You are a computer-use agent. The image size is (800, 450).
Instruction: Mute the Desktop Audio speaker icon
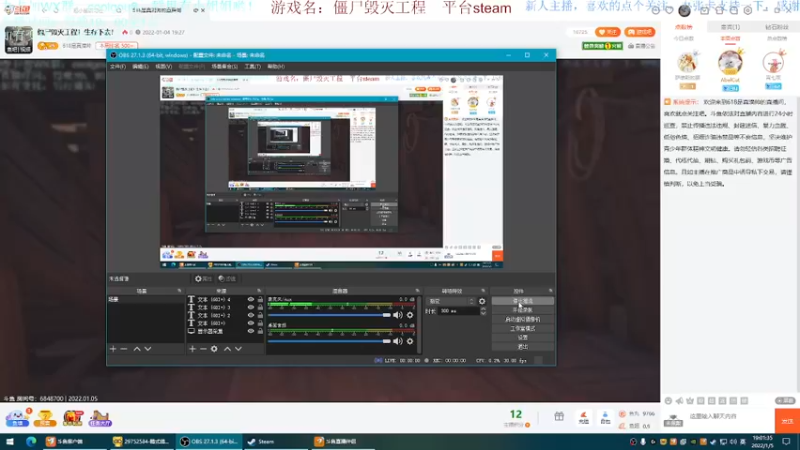397,341
